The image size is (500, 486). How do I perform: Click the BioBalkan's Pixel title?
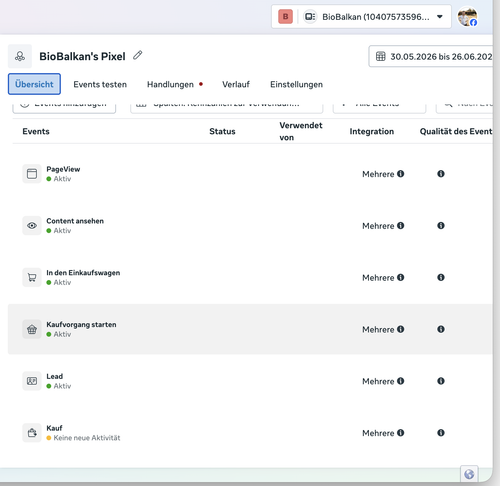82,56
